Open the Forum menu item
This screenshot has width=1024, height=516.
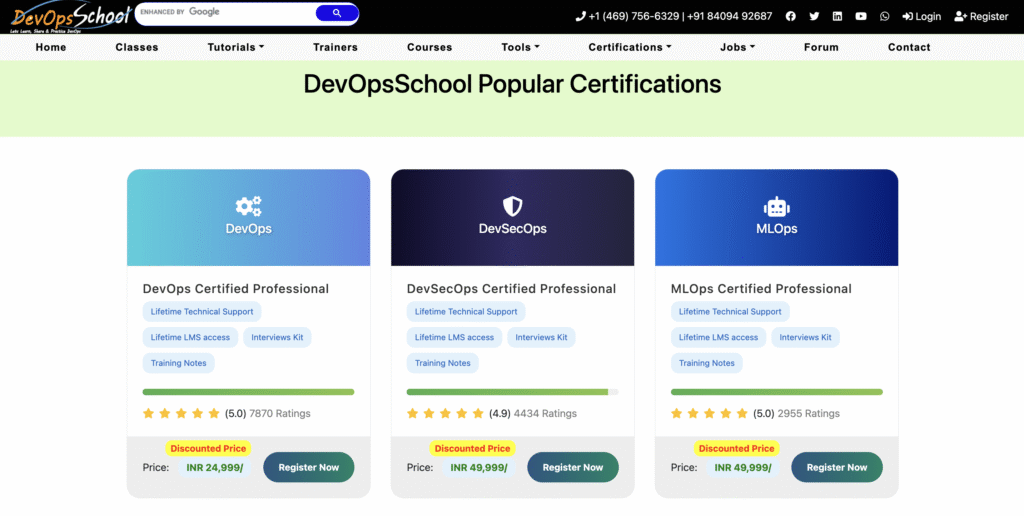pyautogui.click(x=821, y=47)
